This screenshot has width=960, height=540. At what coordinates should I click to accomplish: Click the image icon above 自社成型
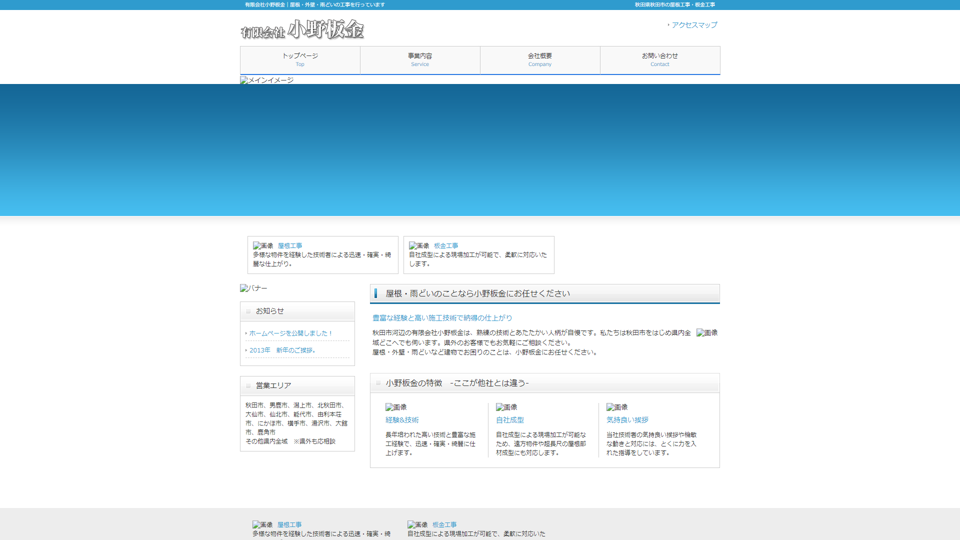click(x=506, y=408)
